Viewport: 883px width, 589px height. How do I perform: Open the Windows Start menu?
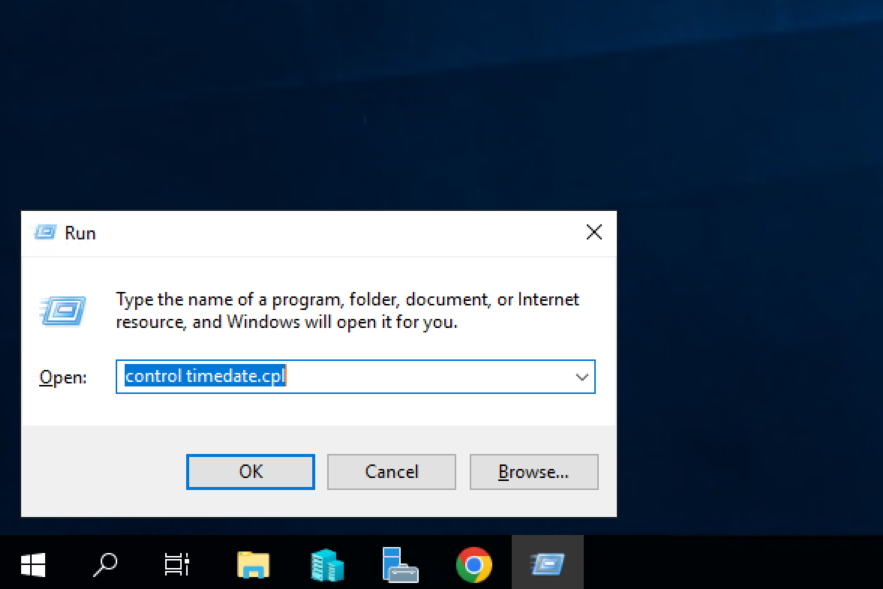33,564
